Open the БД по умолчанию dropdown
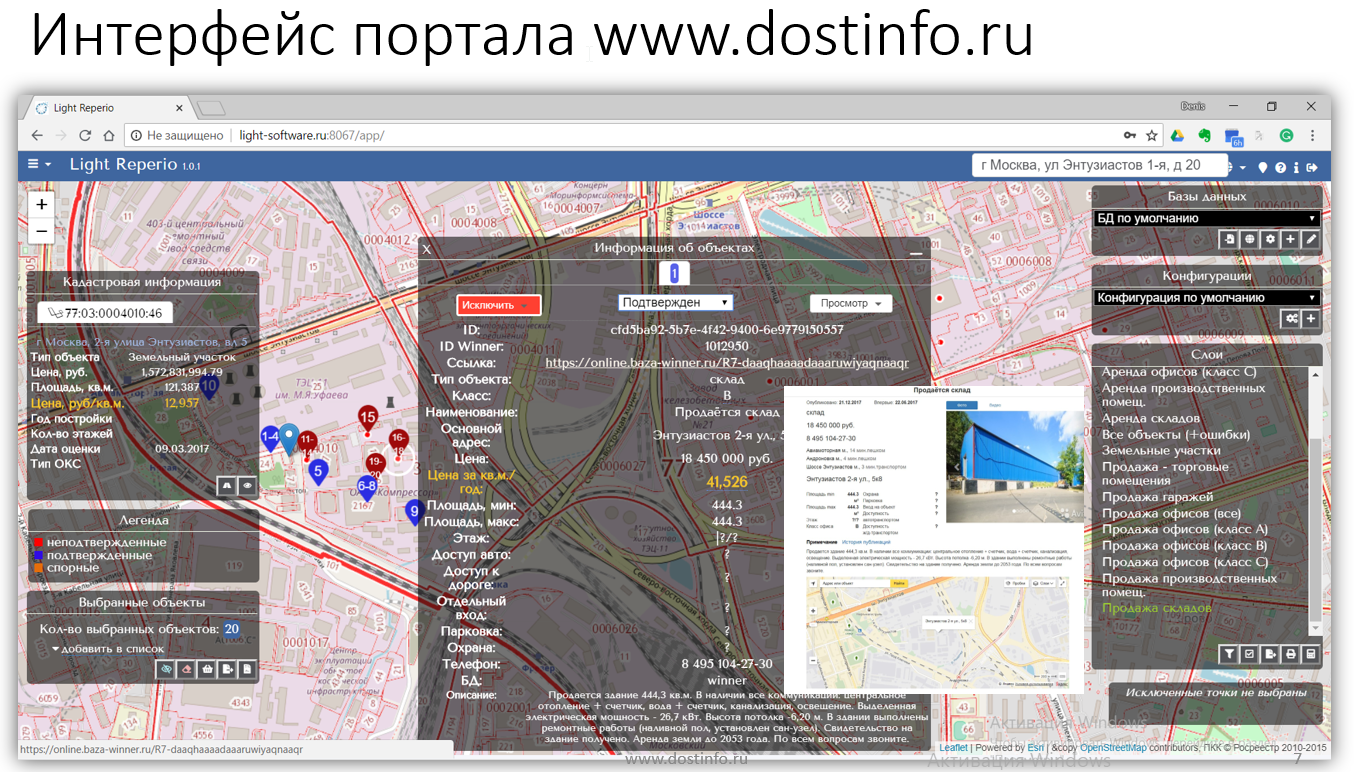Screen dimensions: 1354x772 [1206, 218]
